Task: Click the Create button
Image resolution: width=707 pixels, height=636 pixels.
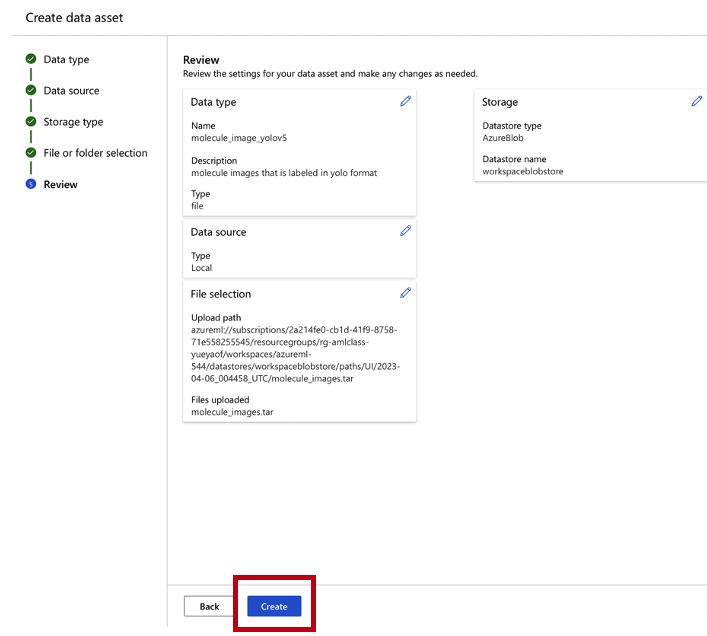Action: [274, 606]
